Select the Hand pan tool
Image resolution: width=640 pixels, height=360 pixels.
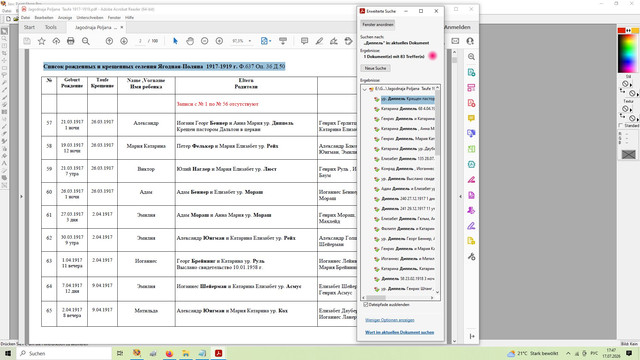190,41
